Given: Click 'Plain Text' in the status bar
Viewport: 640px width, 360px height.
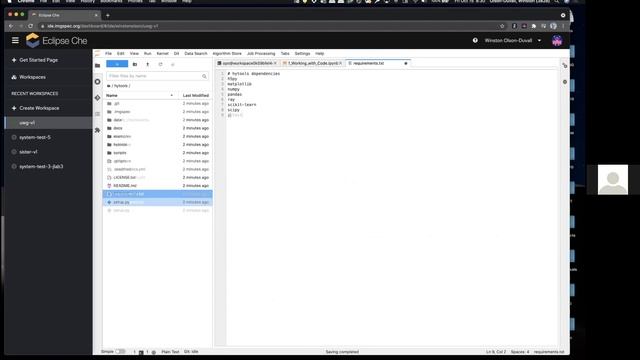Looking at the screenshot, I should point(170,351).
